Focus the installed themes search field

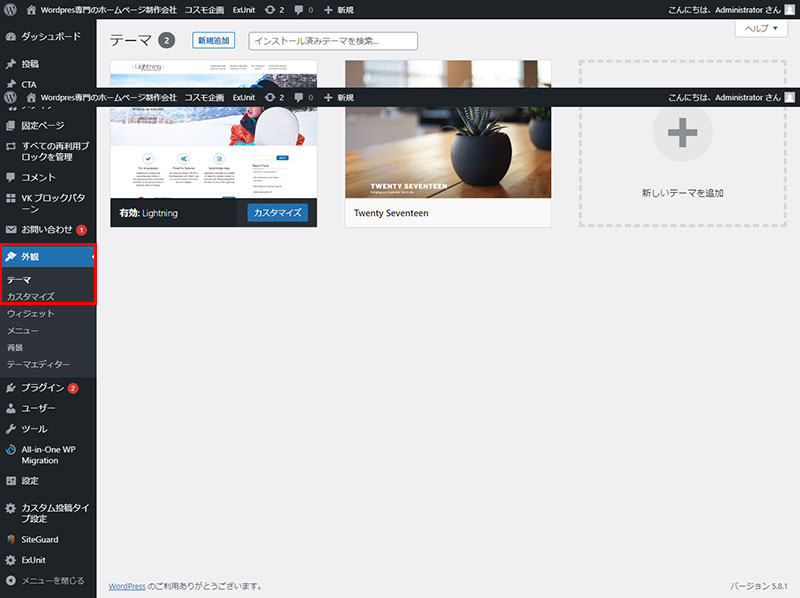click(x=332, y=41)
